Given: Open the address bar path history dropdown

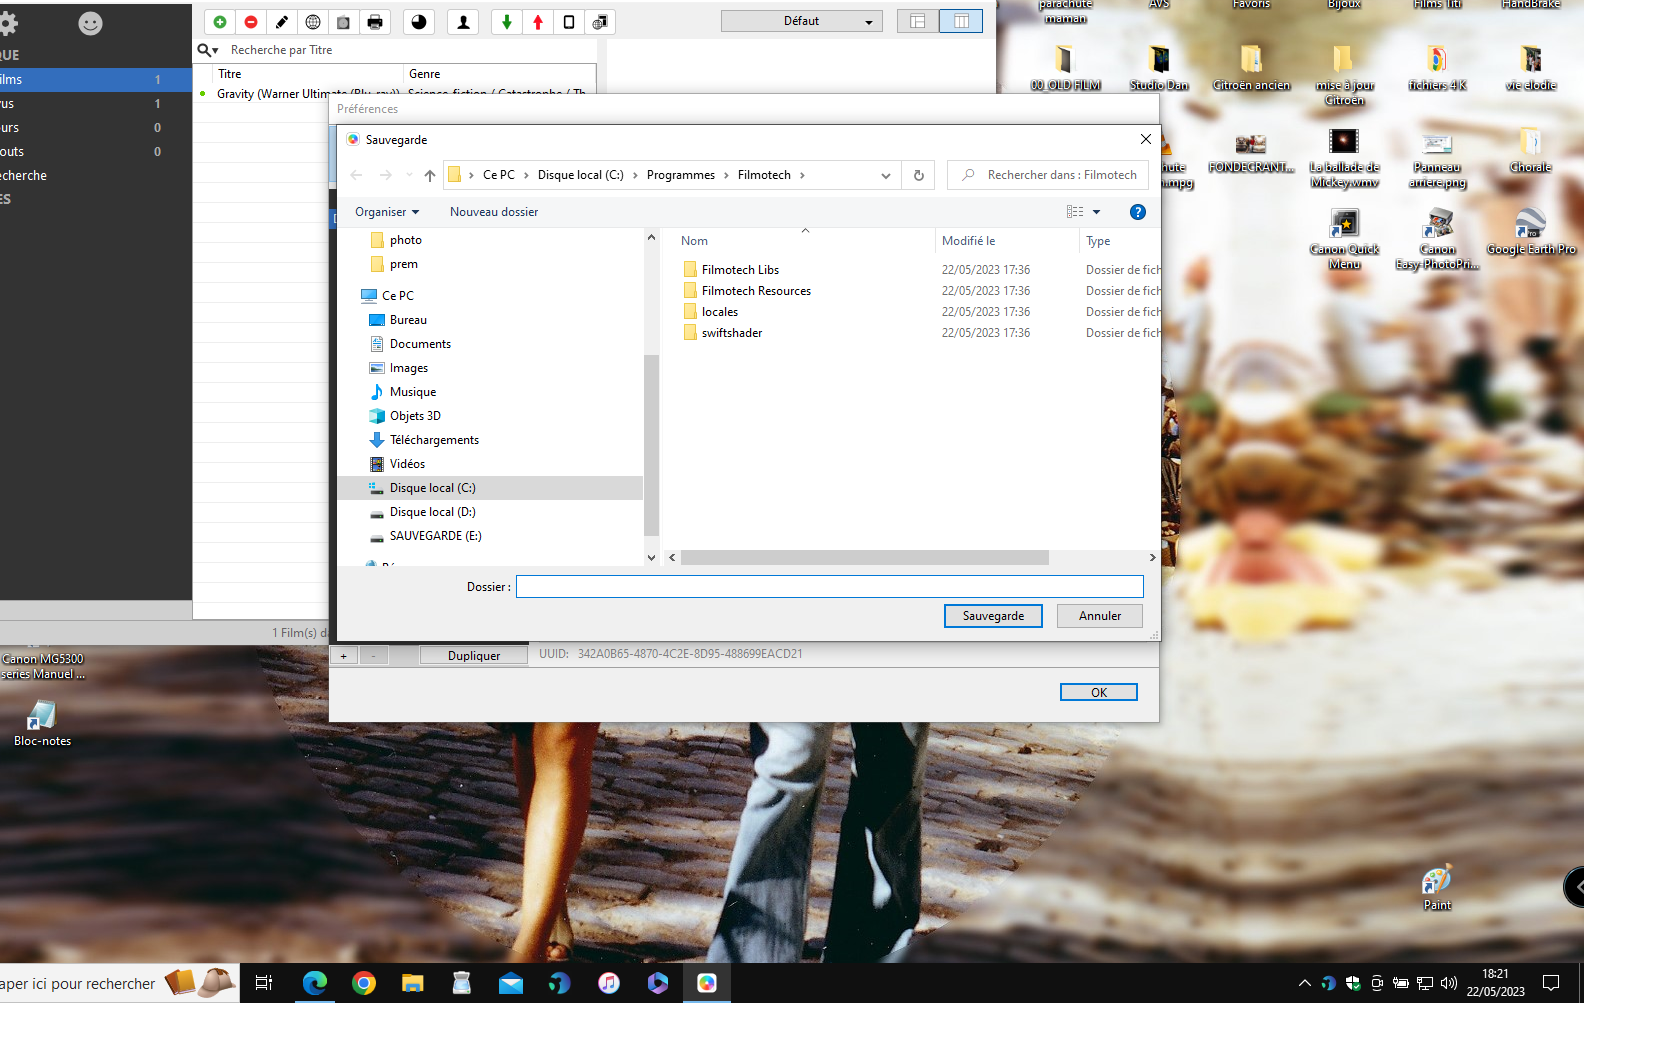Looking at the screenshot, I should (x=885, y=175).
